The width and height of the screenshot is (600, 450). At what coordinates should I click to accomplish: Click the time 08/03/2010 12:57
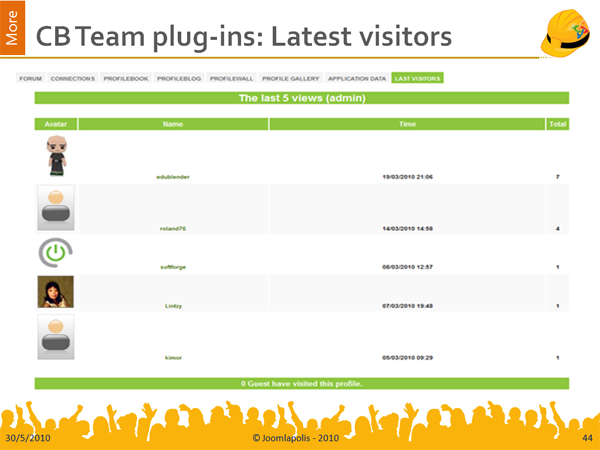[x=408, y=267]
